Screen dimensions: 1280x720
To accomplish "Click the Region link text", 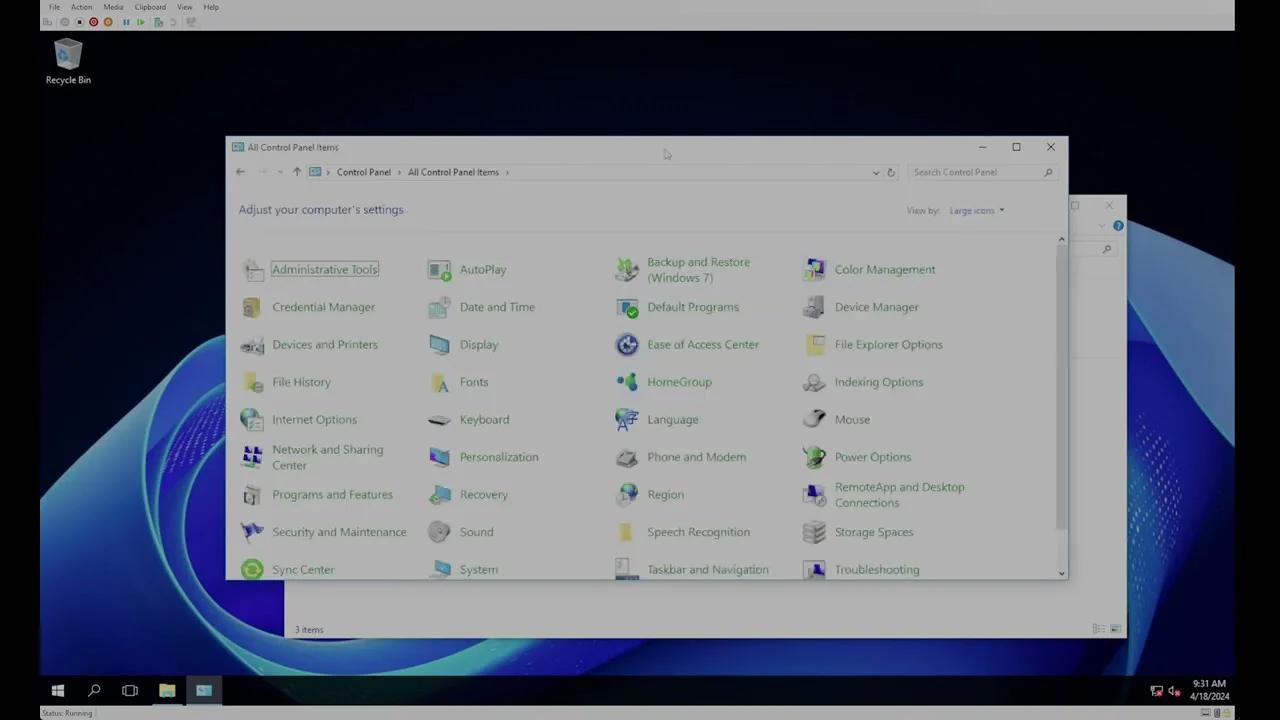I will [x=665, y=495].
